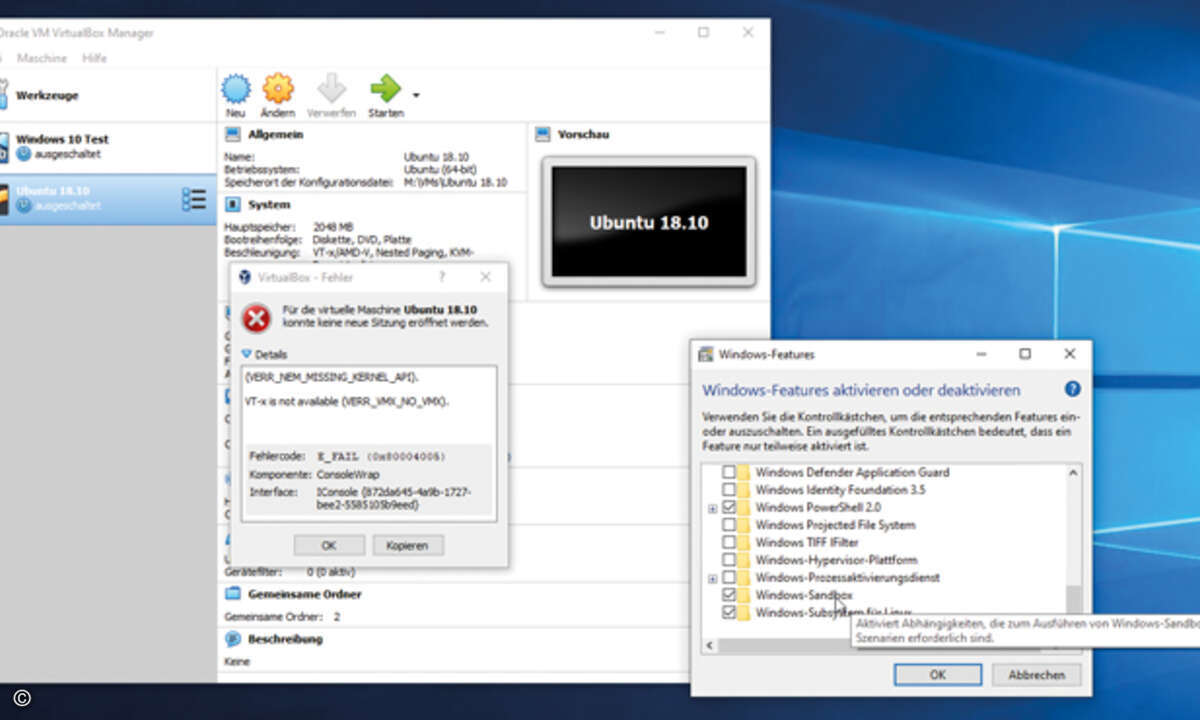
Task: Tick Windows-Prozessaktivierungsdienst checkbox
Action: click(728, 577)
